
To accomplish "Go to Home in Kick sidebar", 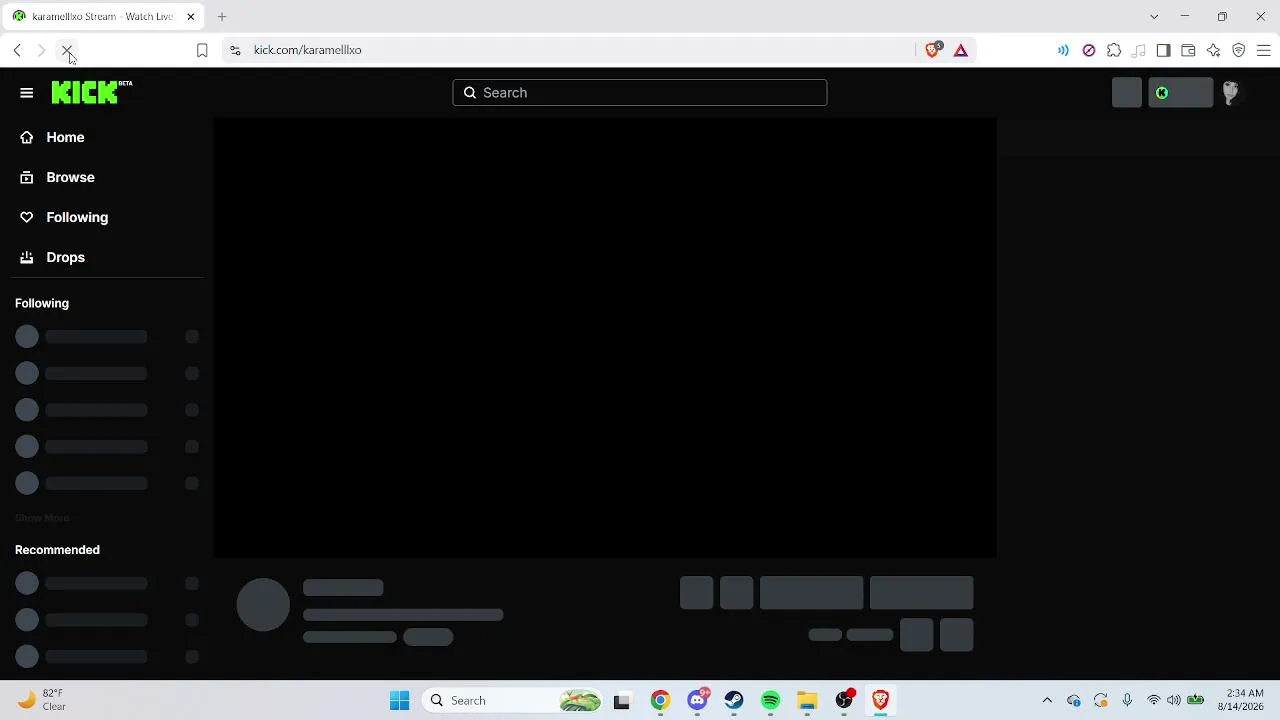I will coord(65,137).
